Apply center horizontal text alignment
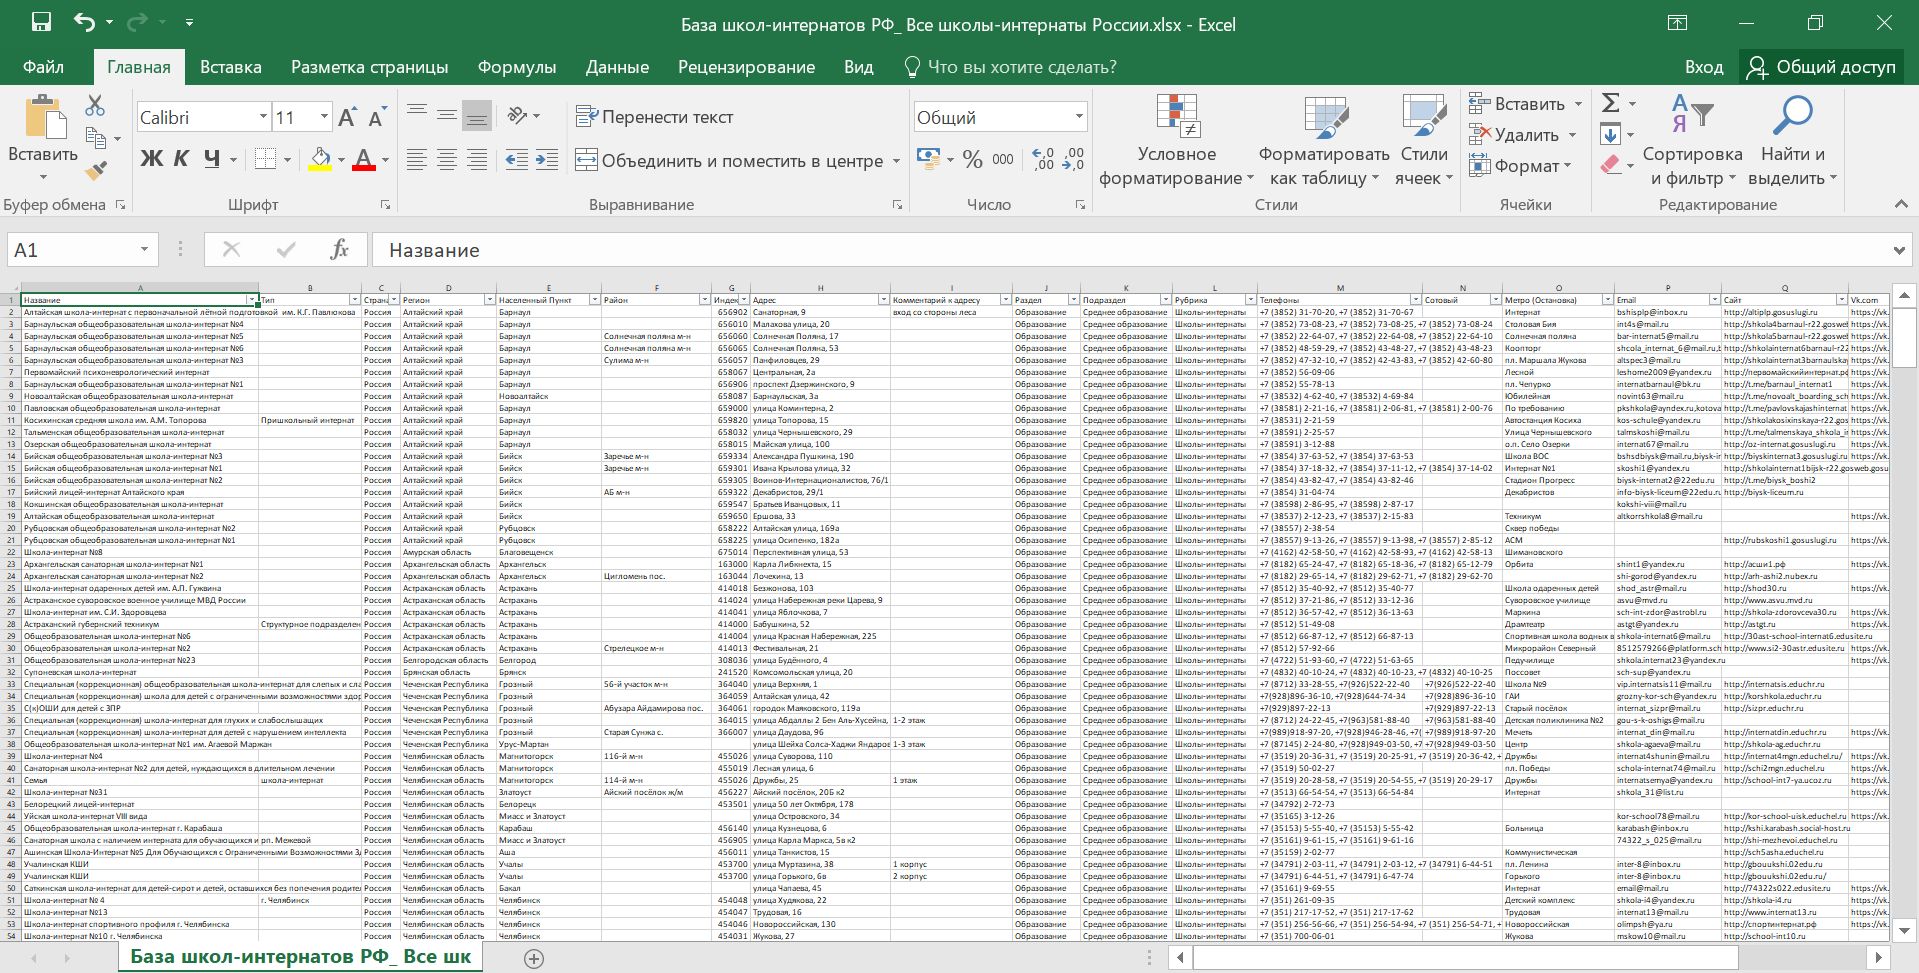Viewport: 1919px width, 973px height. (x=447, y=160)
